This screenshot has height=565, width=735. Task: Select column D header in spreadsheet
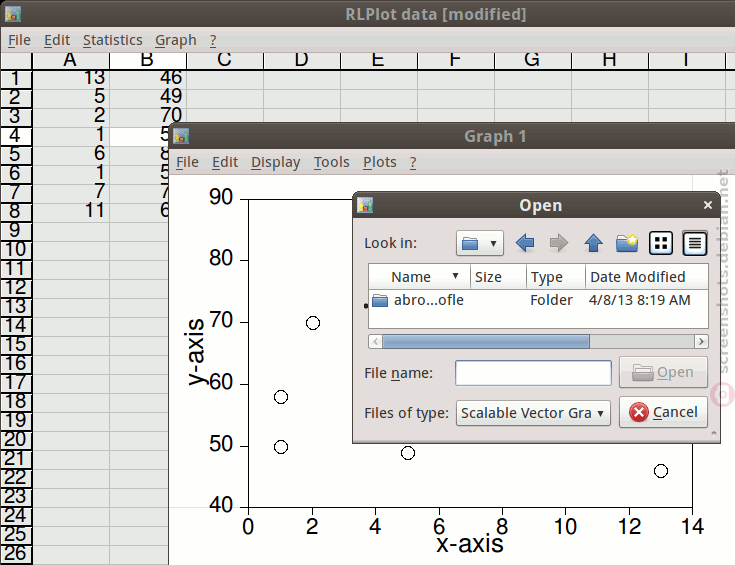tap(301, 60)
